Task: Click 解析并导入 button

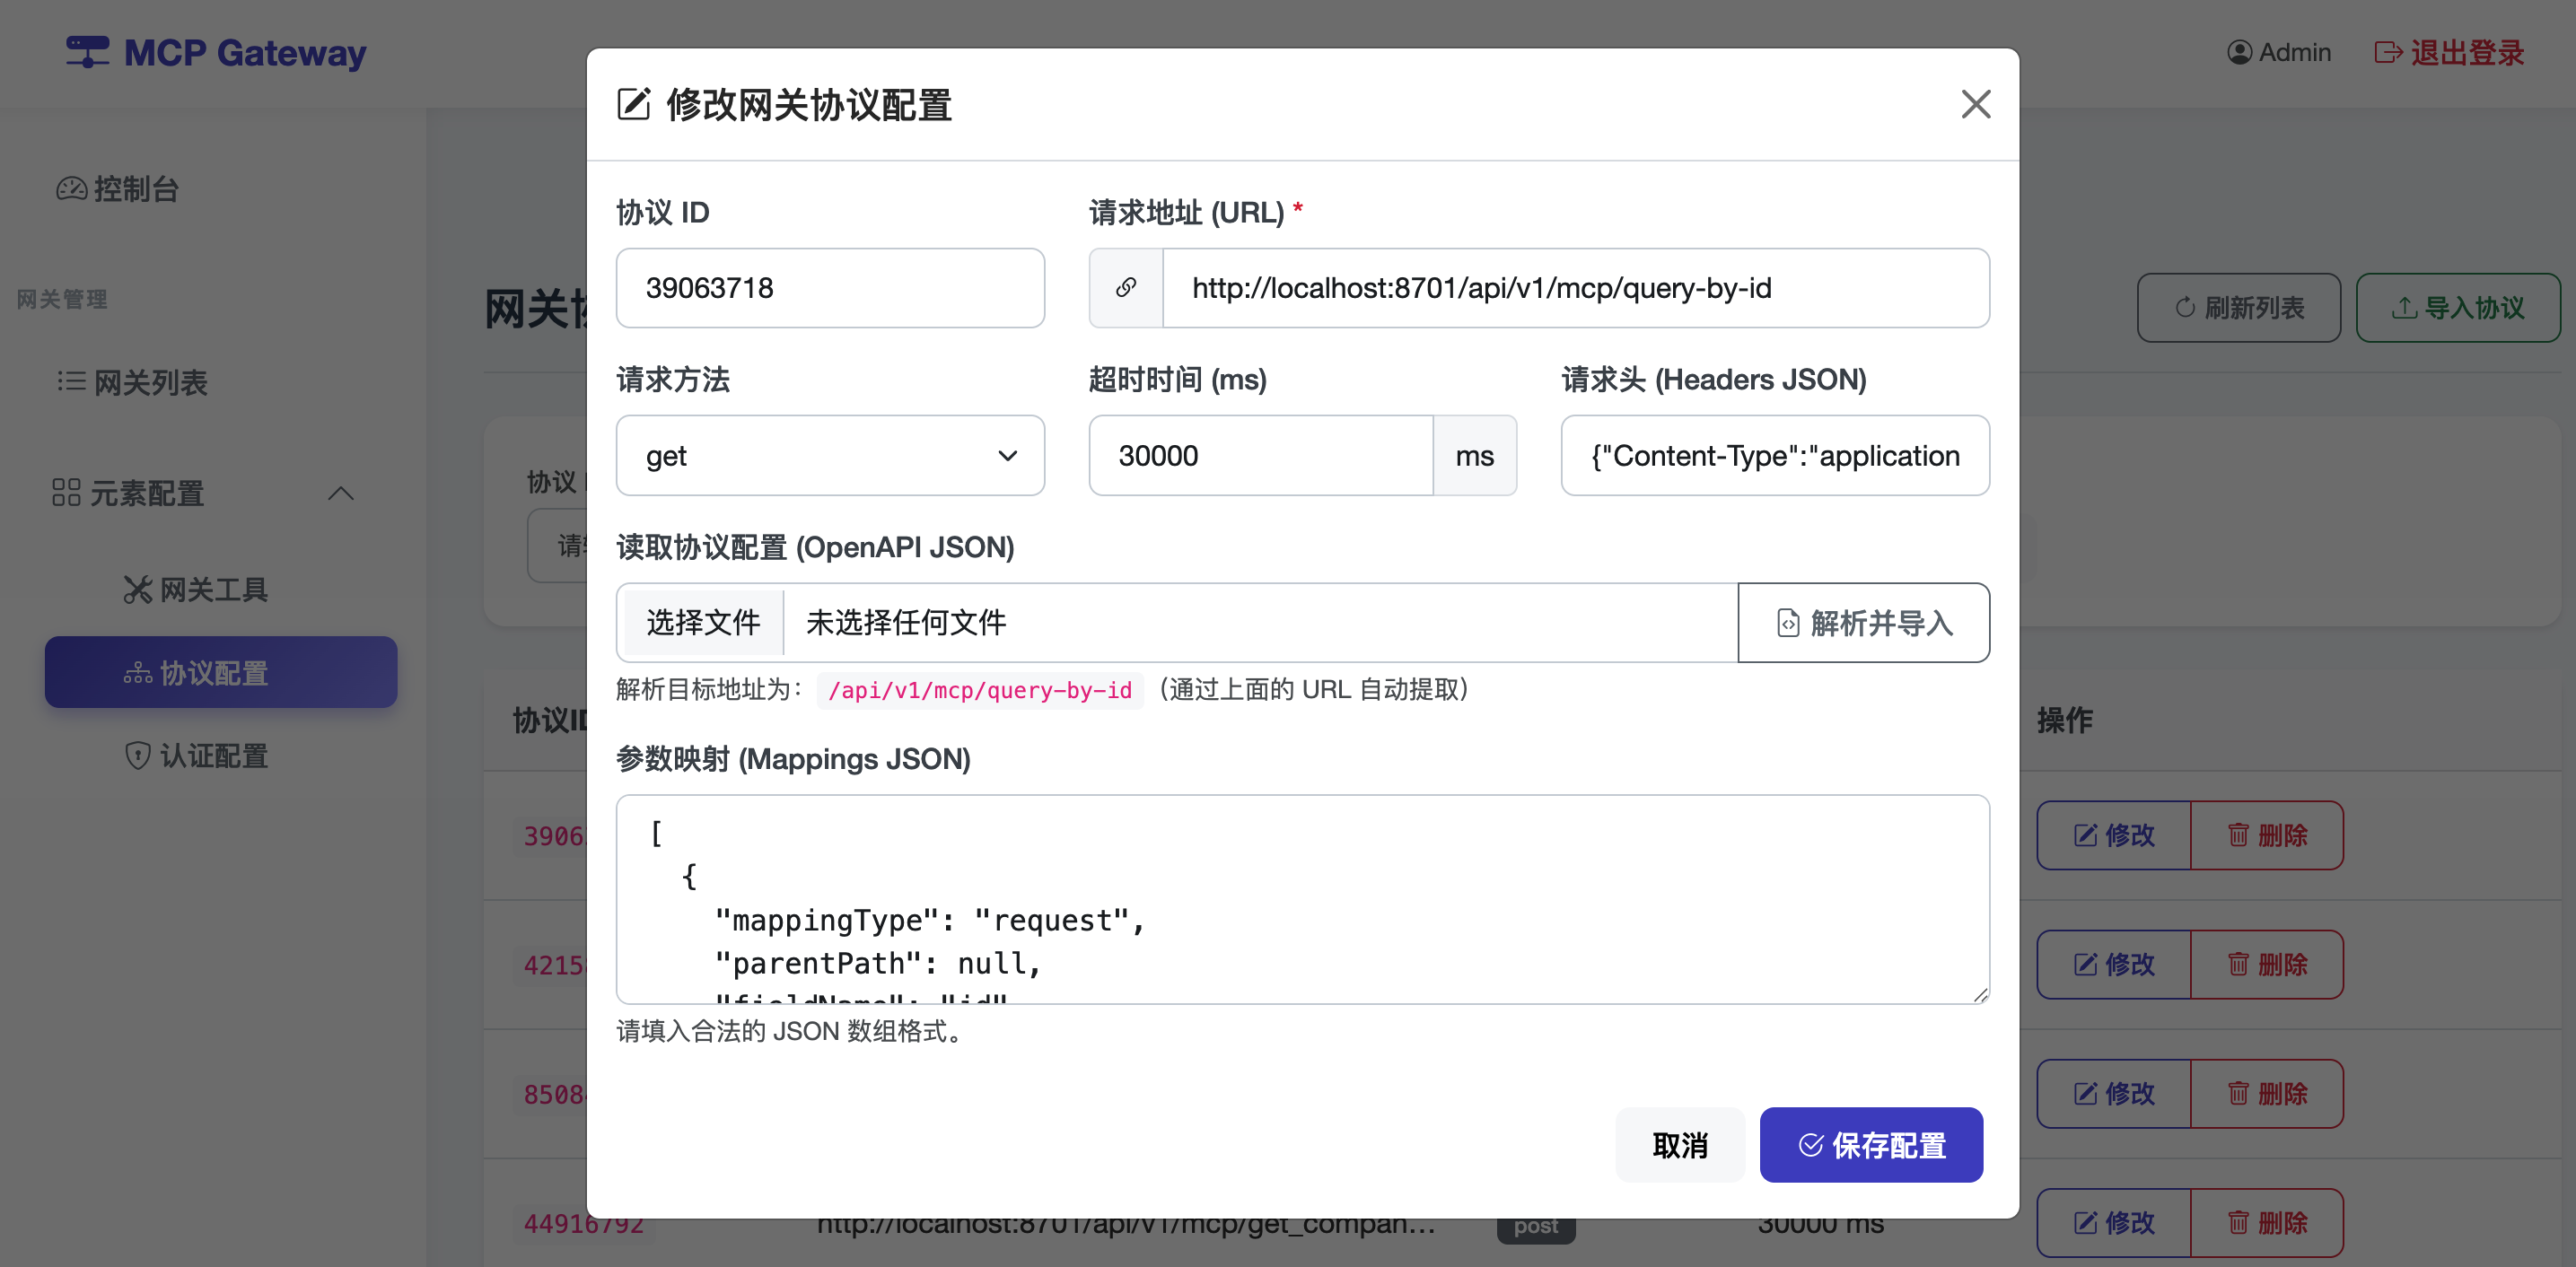Action: click(x=1864, y=623)
